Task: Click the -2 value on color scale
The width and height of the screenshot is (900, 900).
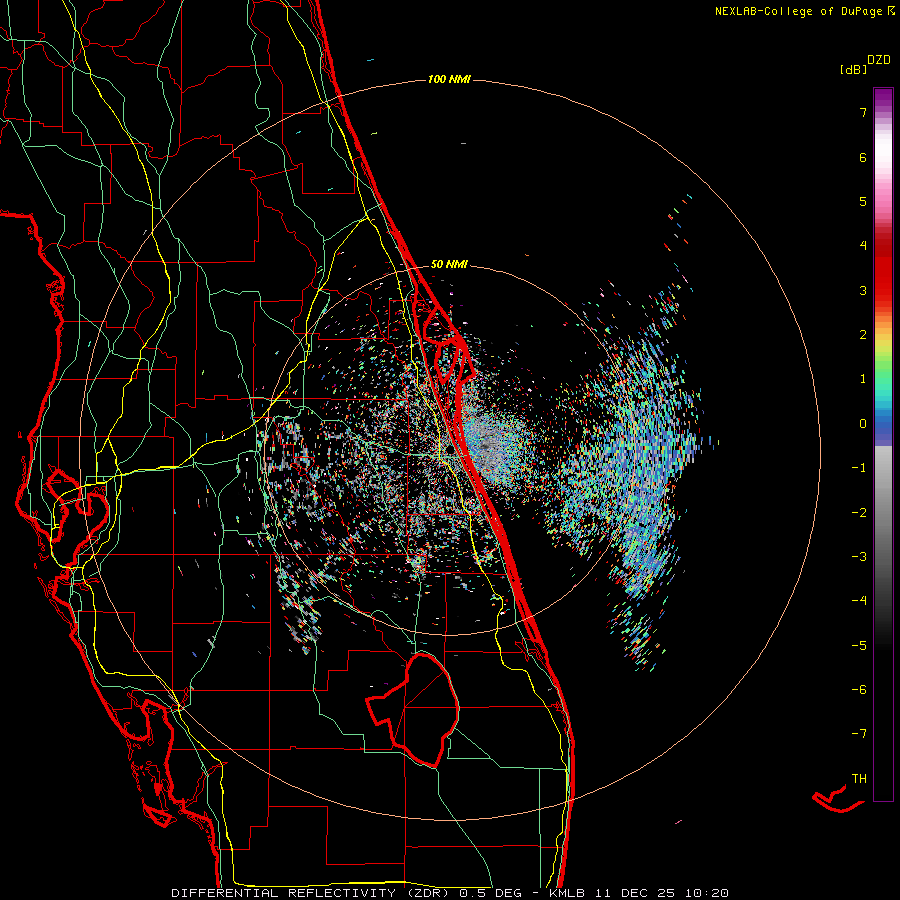Action: coord(859,512)
